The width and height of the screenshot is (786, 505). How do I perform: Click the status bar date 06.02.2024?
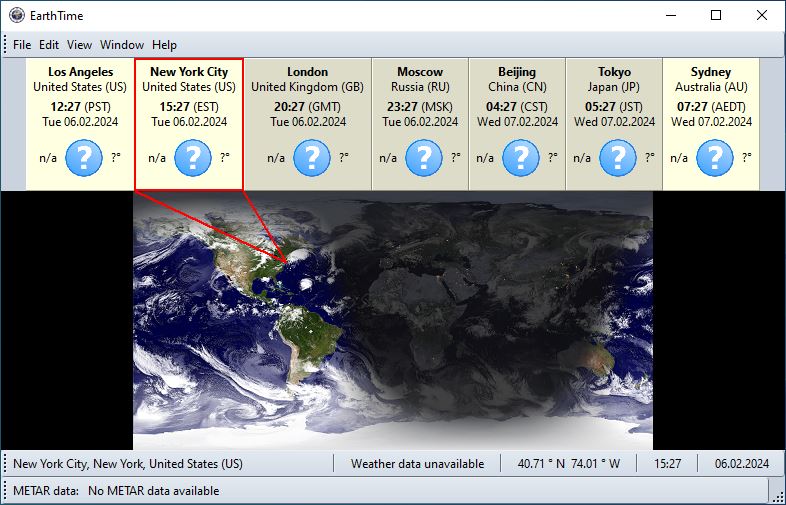[742, 464]
